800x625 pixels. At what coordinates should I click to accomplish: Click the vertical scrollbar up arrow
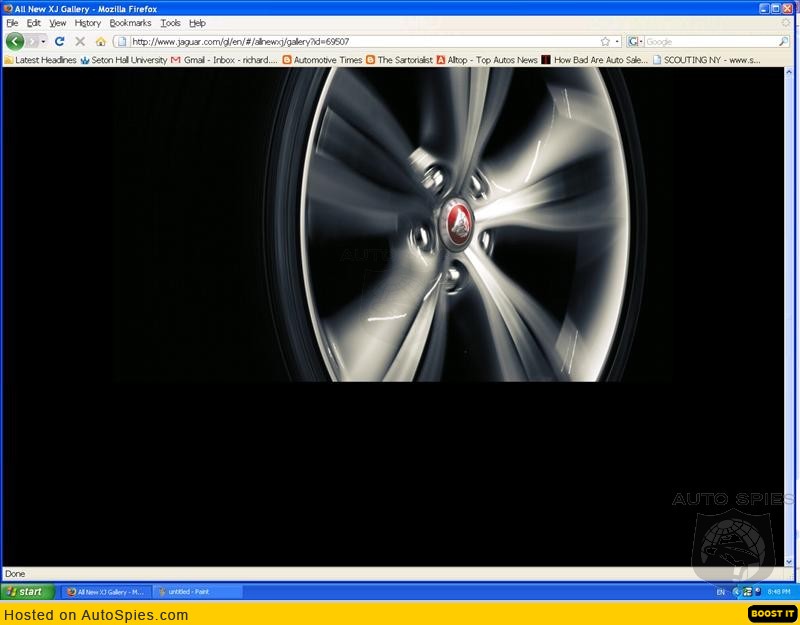pyautogui.click(x=789, y=72)
